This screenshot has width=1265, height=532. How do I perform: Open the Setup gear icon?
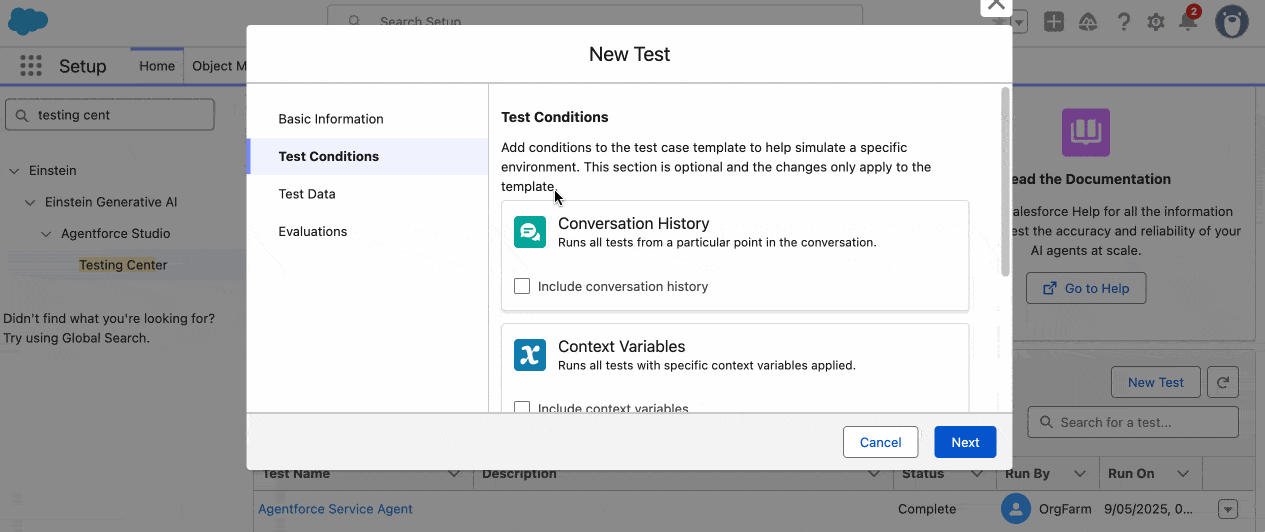click(x=1156, y=21)
